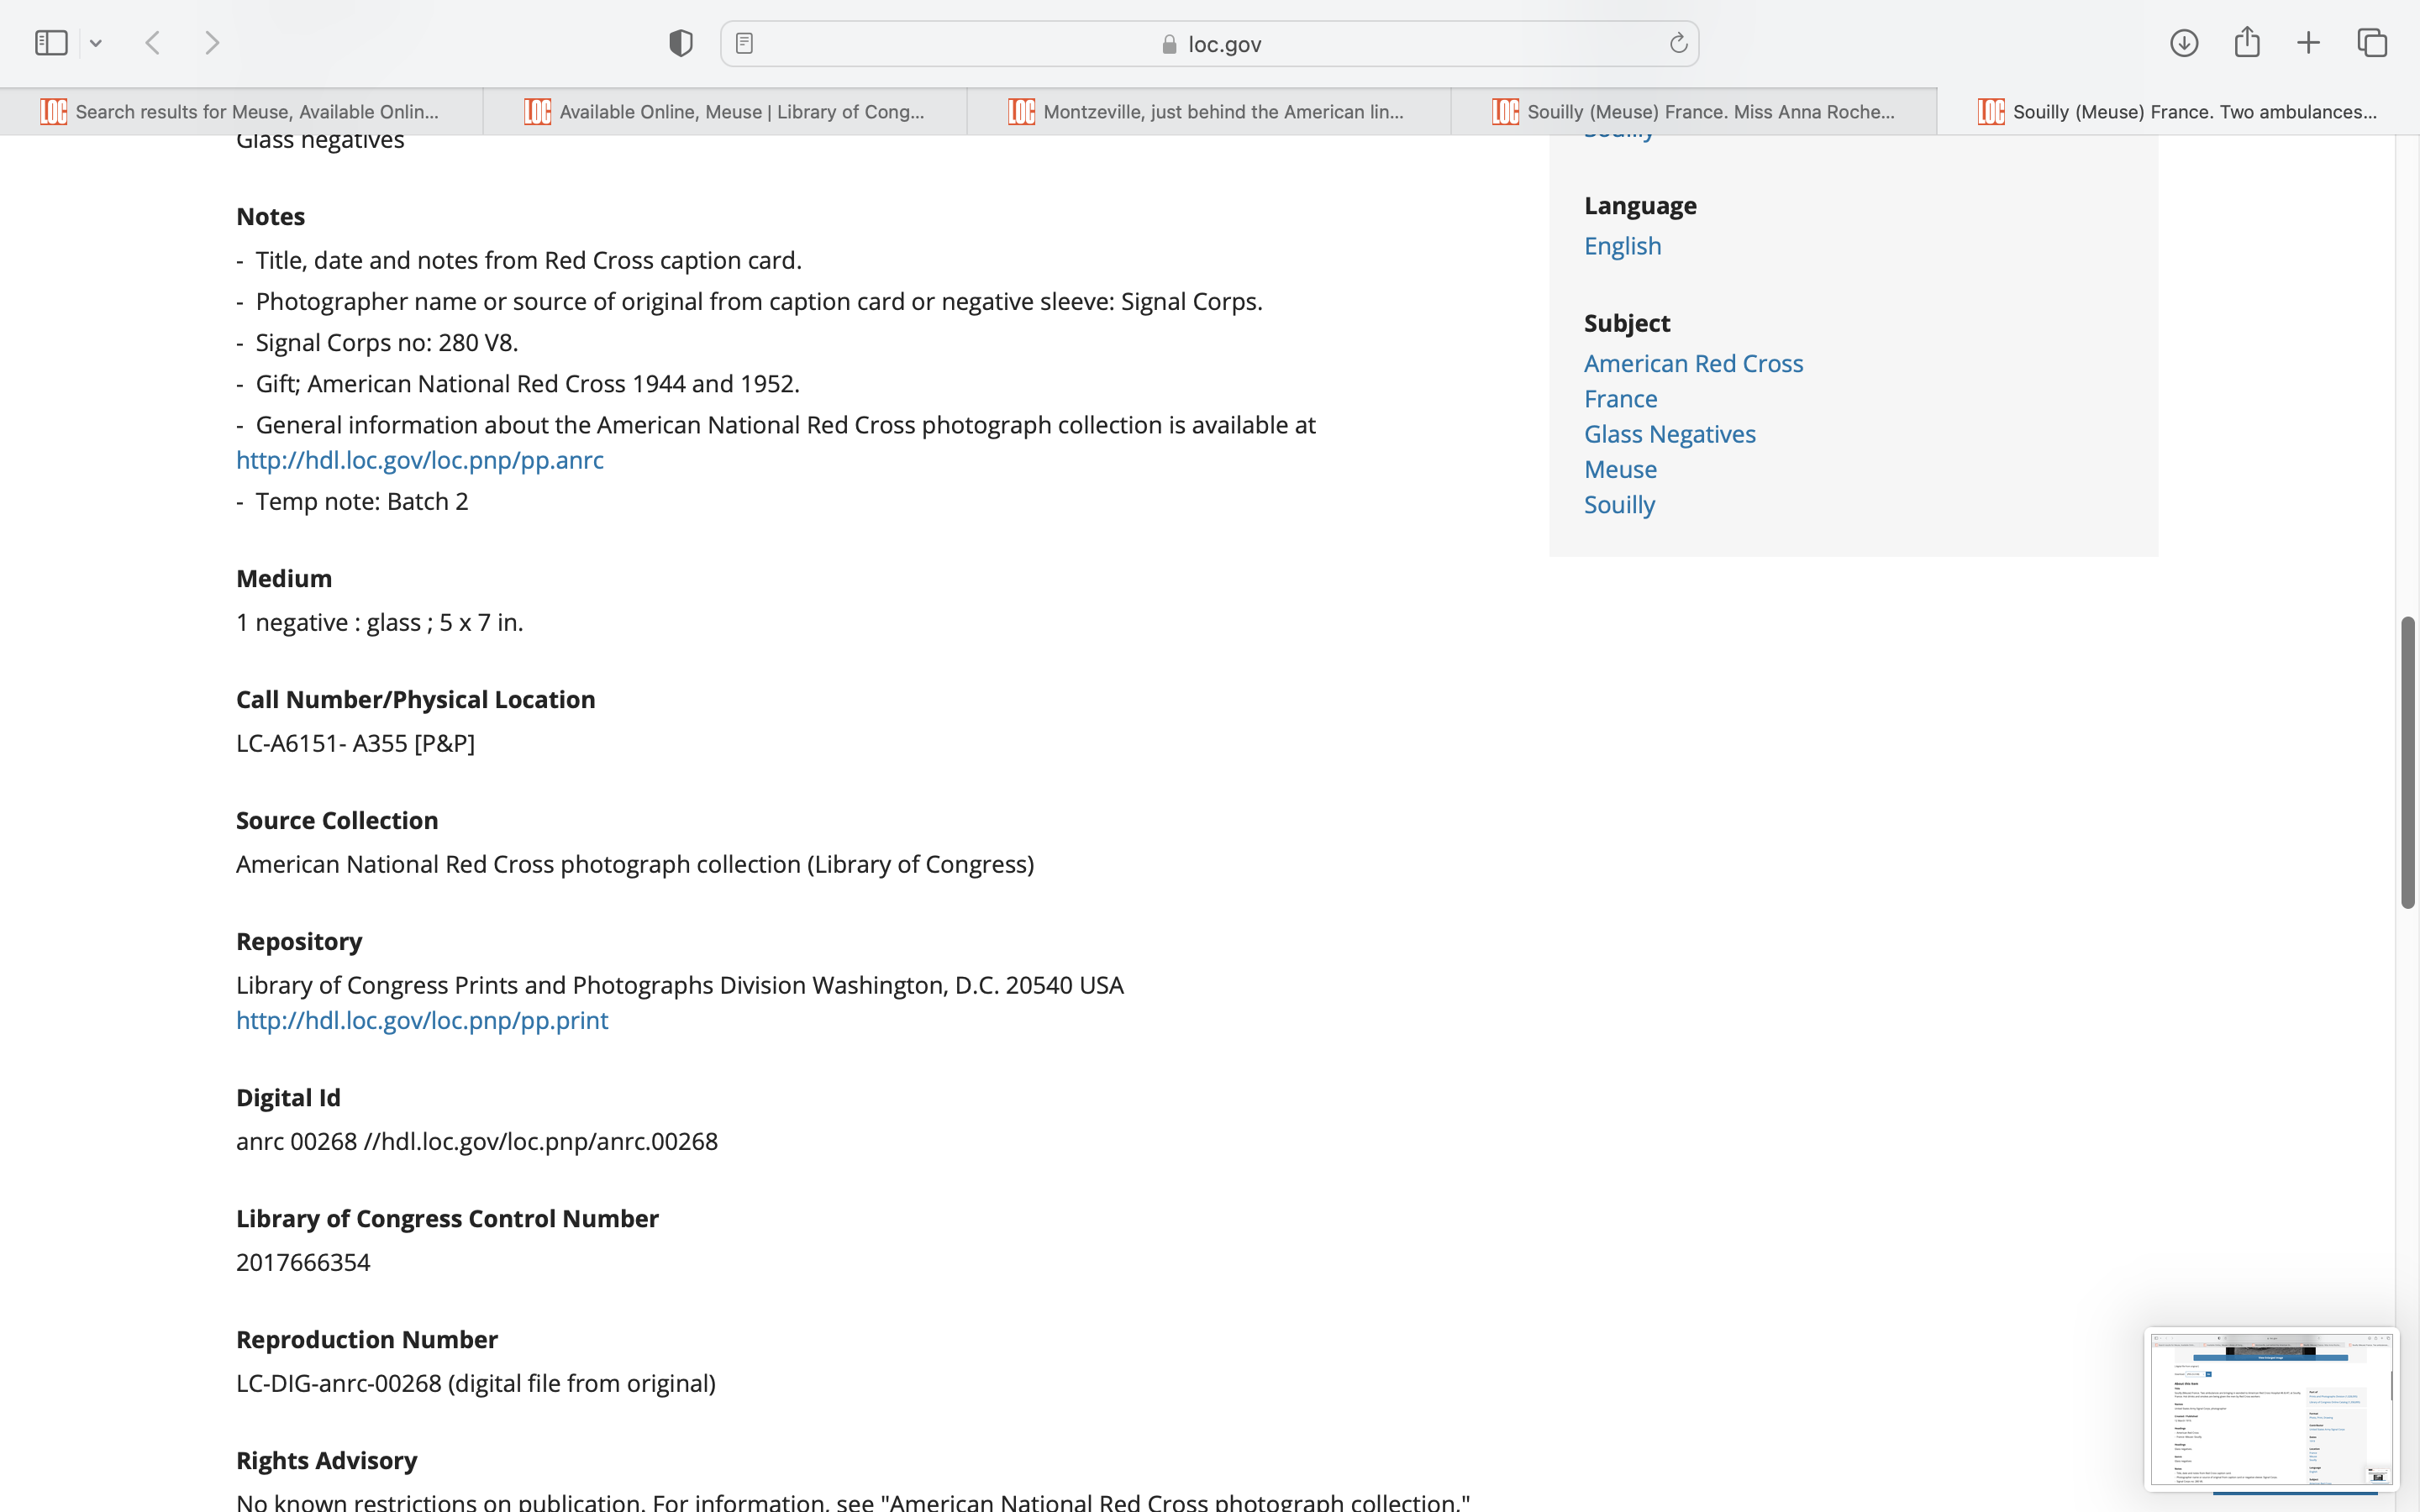The image size is (2420, 1512).
Task: Select American Red Cross subject link
Action: tap(1693, 363)
